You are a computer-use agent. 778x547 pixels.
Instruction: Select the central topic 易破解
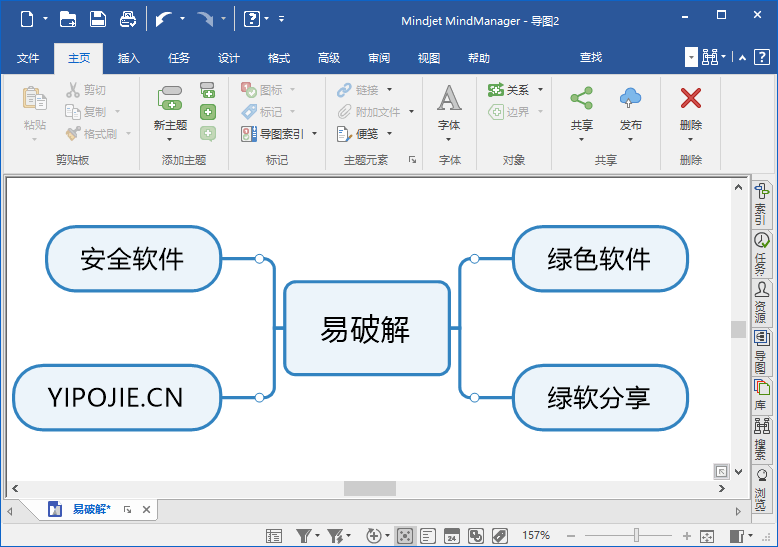click(366, 328)
